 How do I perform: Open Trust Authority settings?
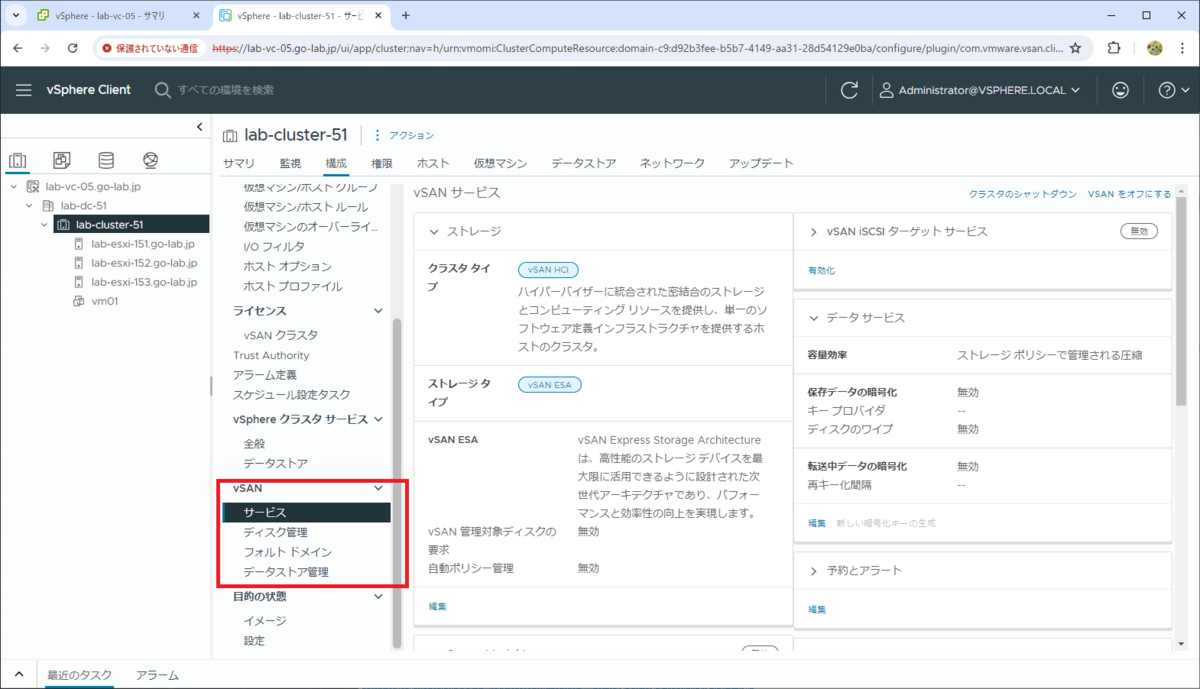271,355
